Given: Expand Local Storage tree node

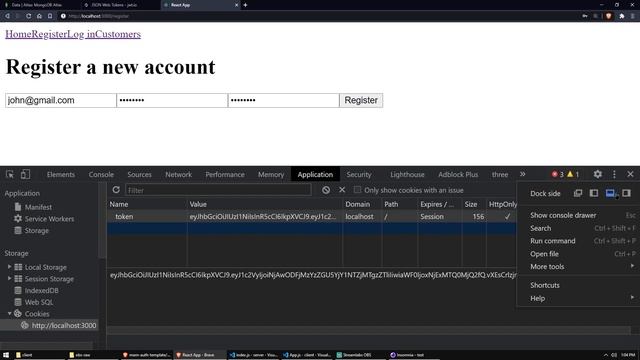Looking at the screenshot, I should (x=9, y=267).
